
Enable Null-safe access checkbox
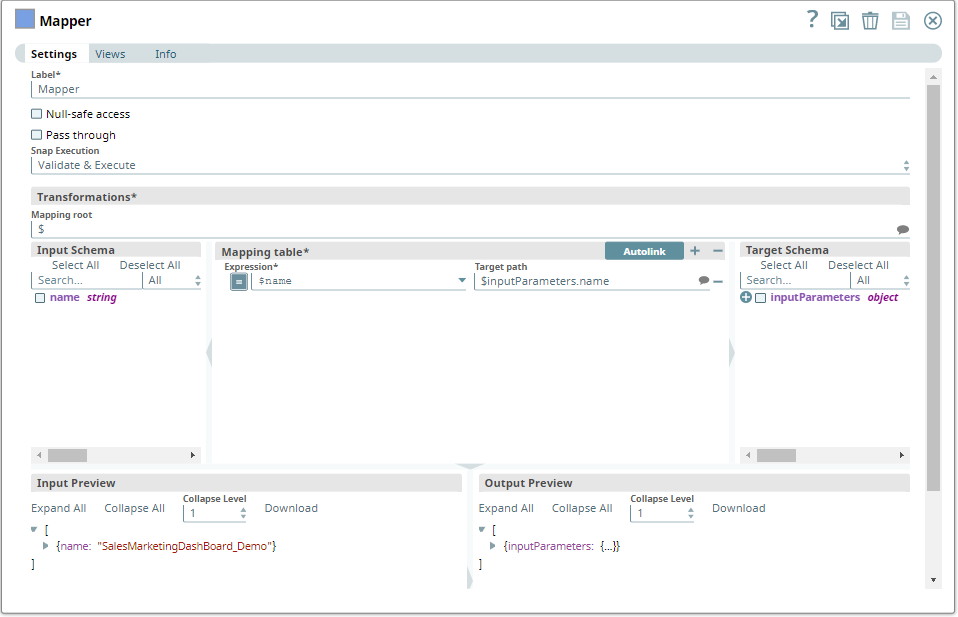click(37, 114)
